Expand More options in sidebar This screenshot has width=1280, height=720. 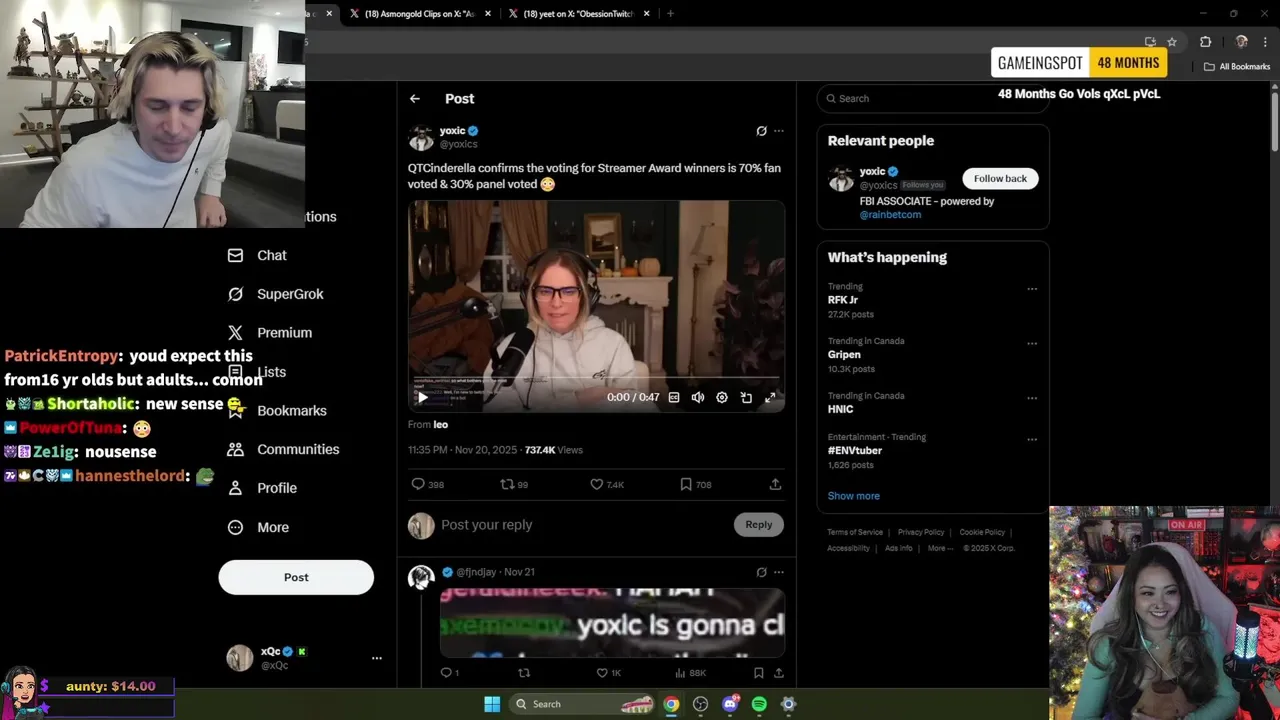258,527
